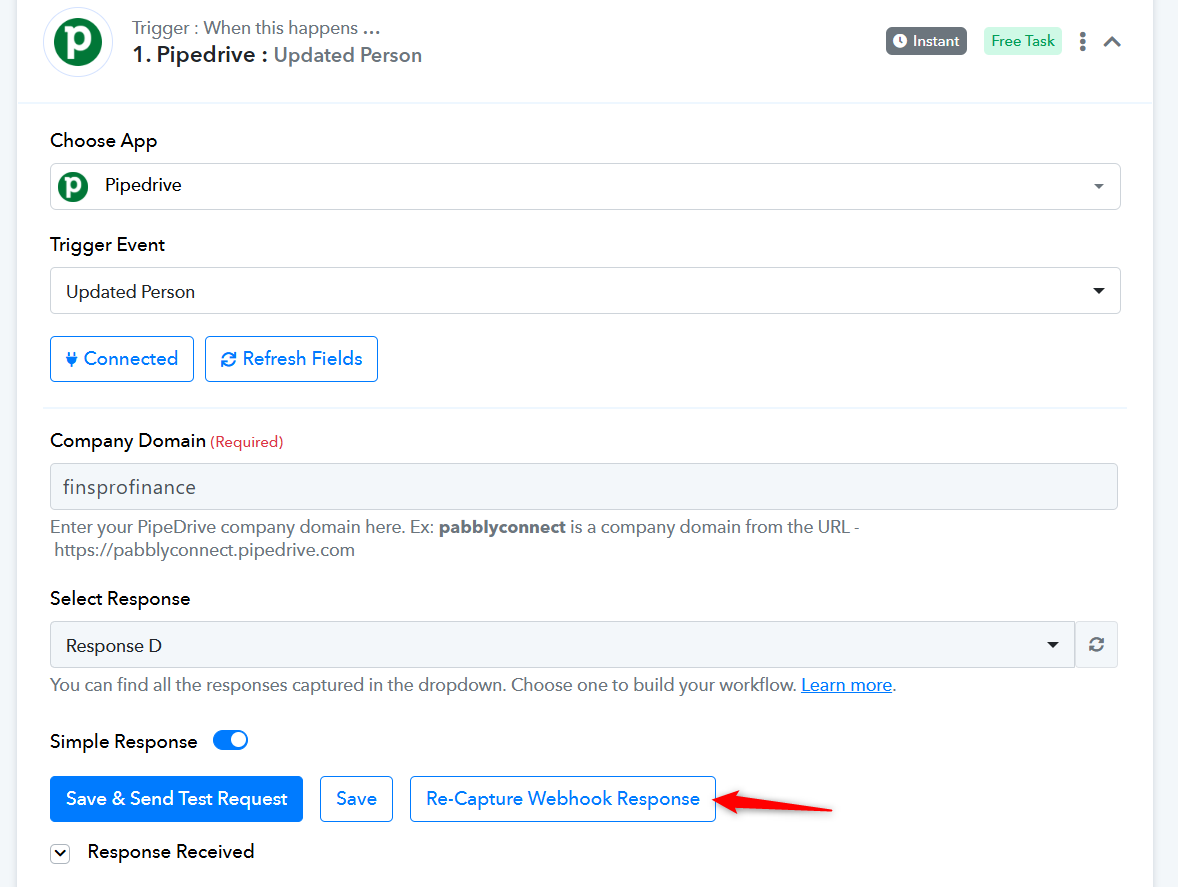Open the Learn more link
Screen dimensions: 1178x887
click(x=846, y=685)
